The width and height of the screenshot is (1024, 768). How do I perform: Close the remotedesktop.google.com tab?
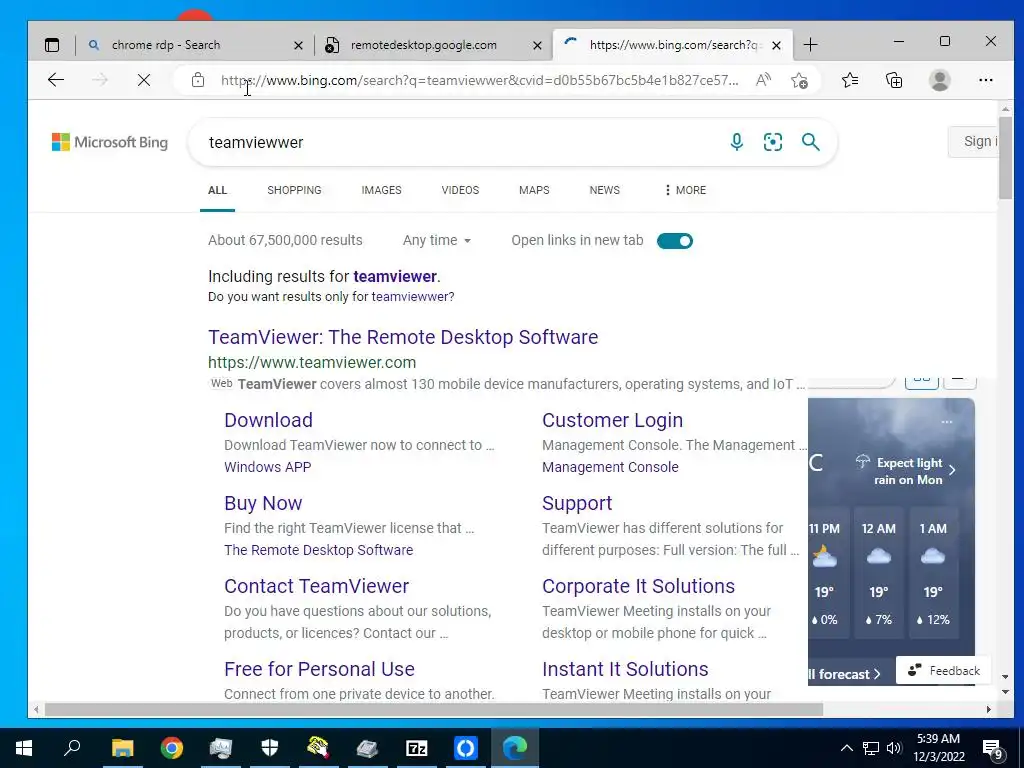(537, 45)
